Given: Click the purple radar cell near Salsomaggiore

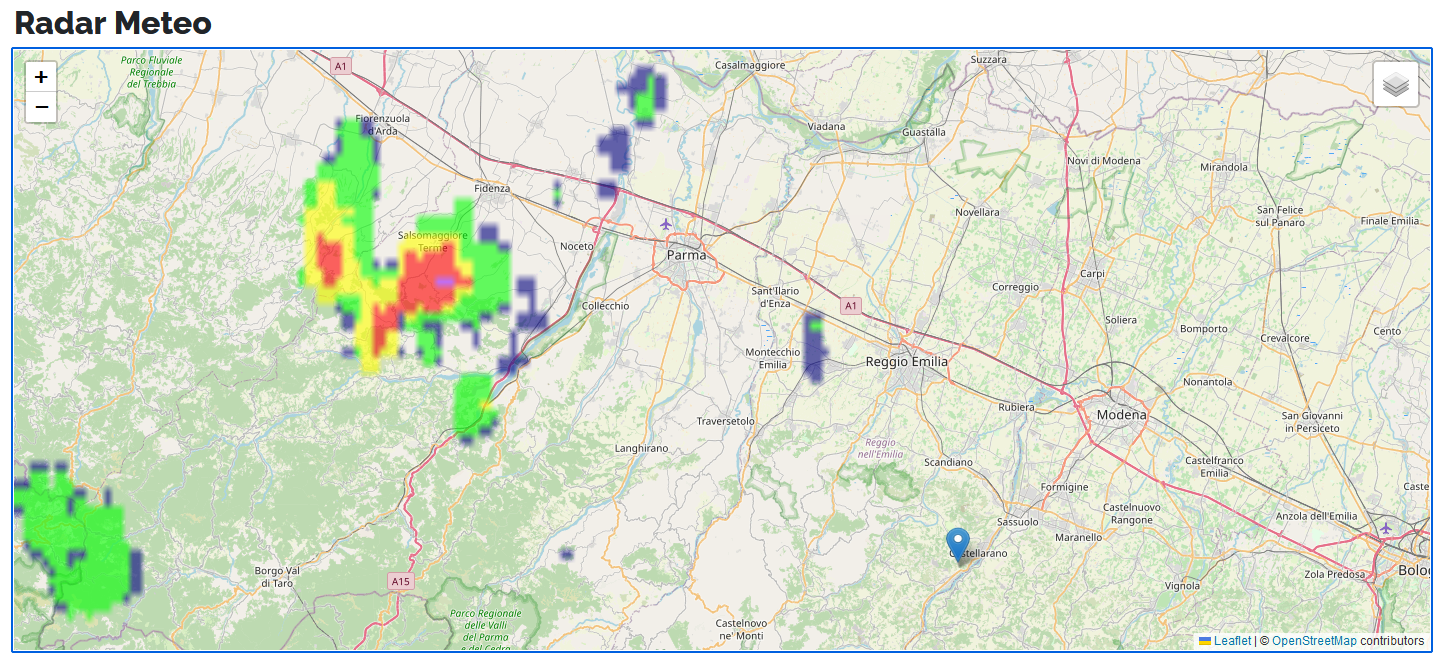Looking at the screenshot, I should (443, 282).
